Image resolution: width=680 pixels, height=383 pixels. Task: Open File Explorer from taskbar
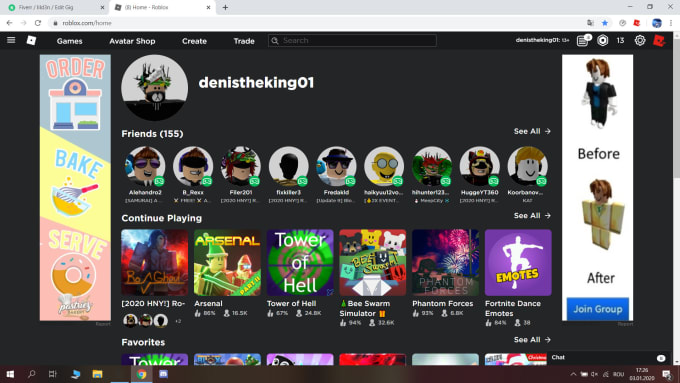pyautogui.click(x=97, y=374)
